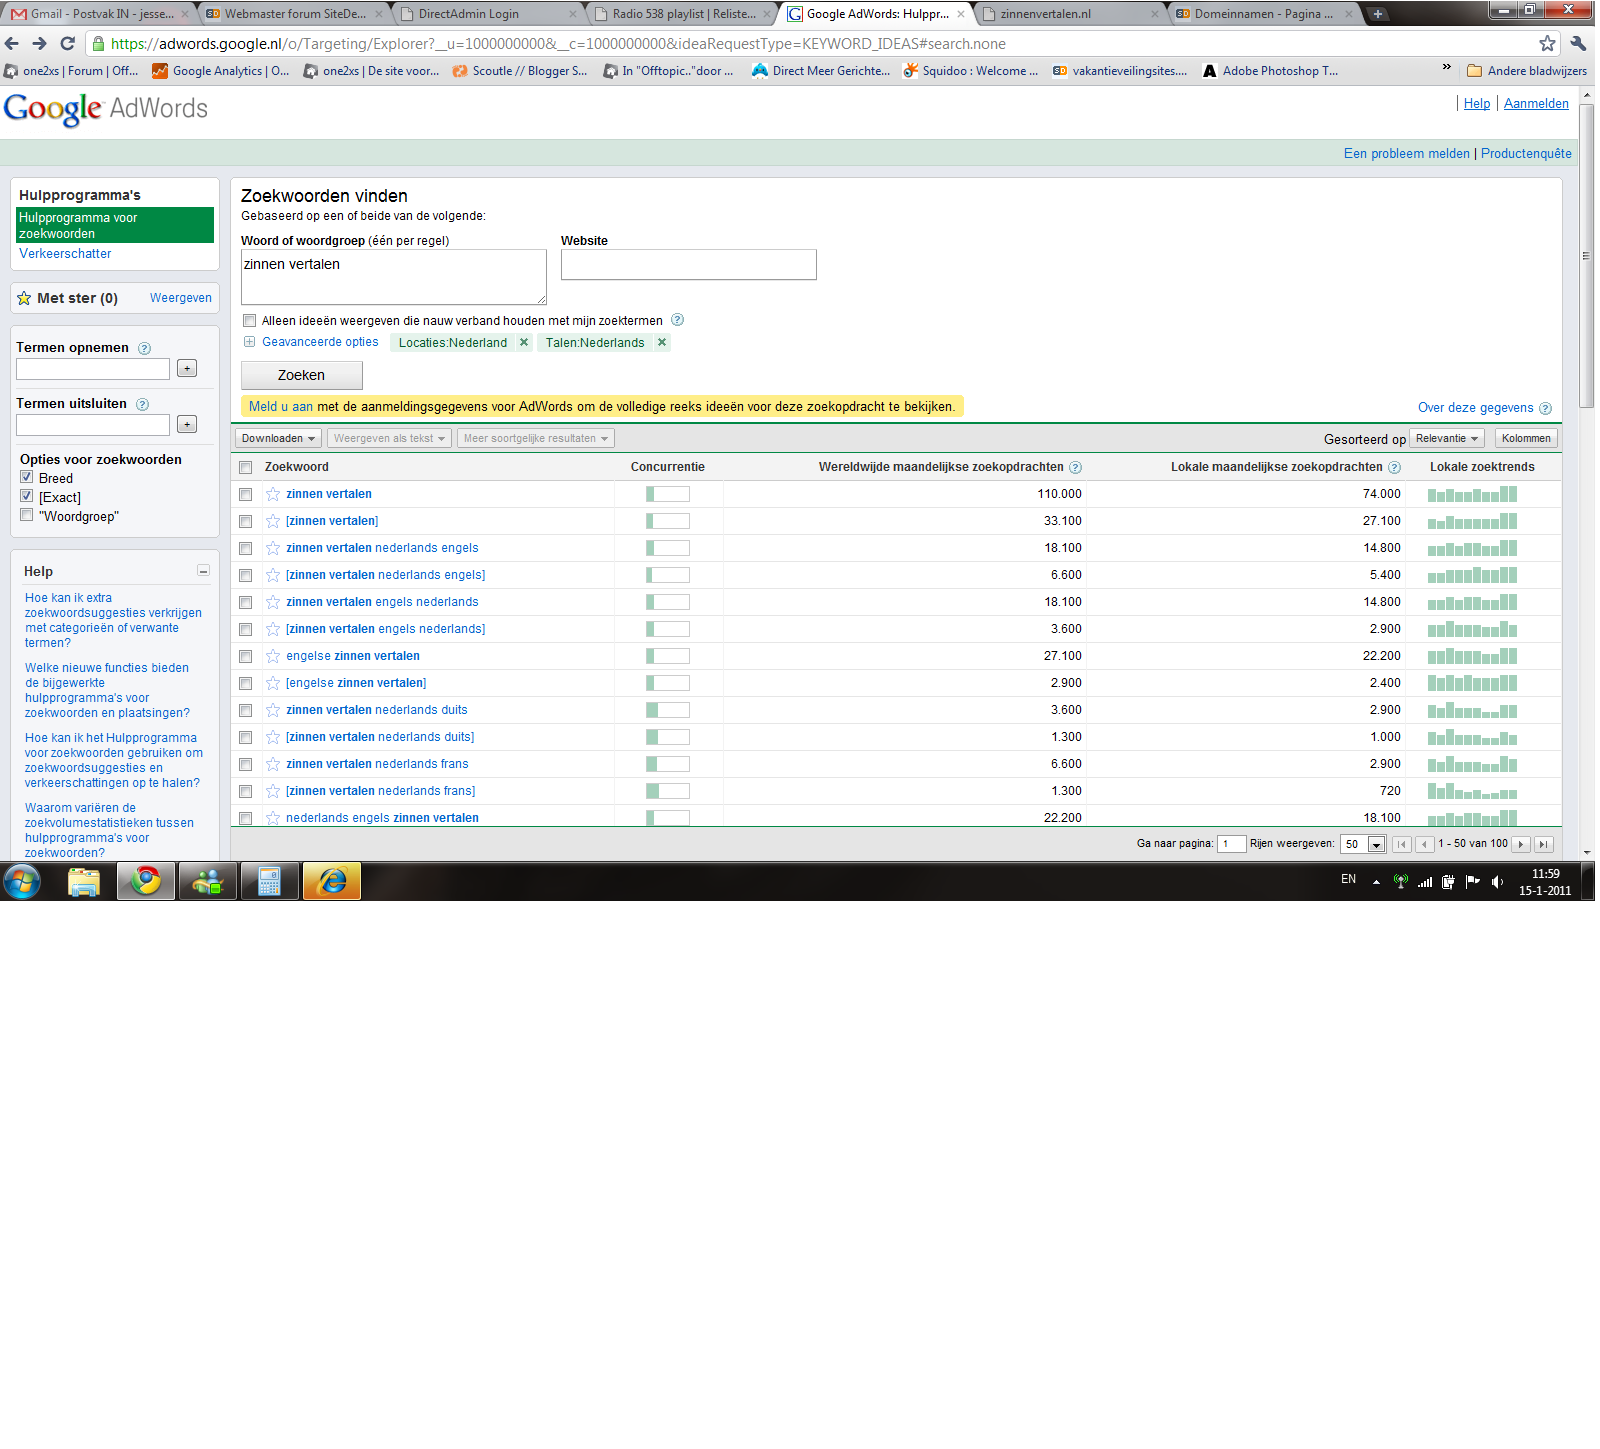
Task: Jump to last results page arrow
Action: click(1543, 844)
